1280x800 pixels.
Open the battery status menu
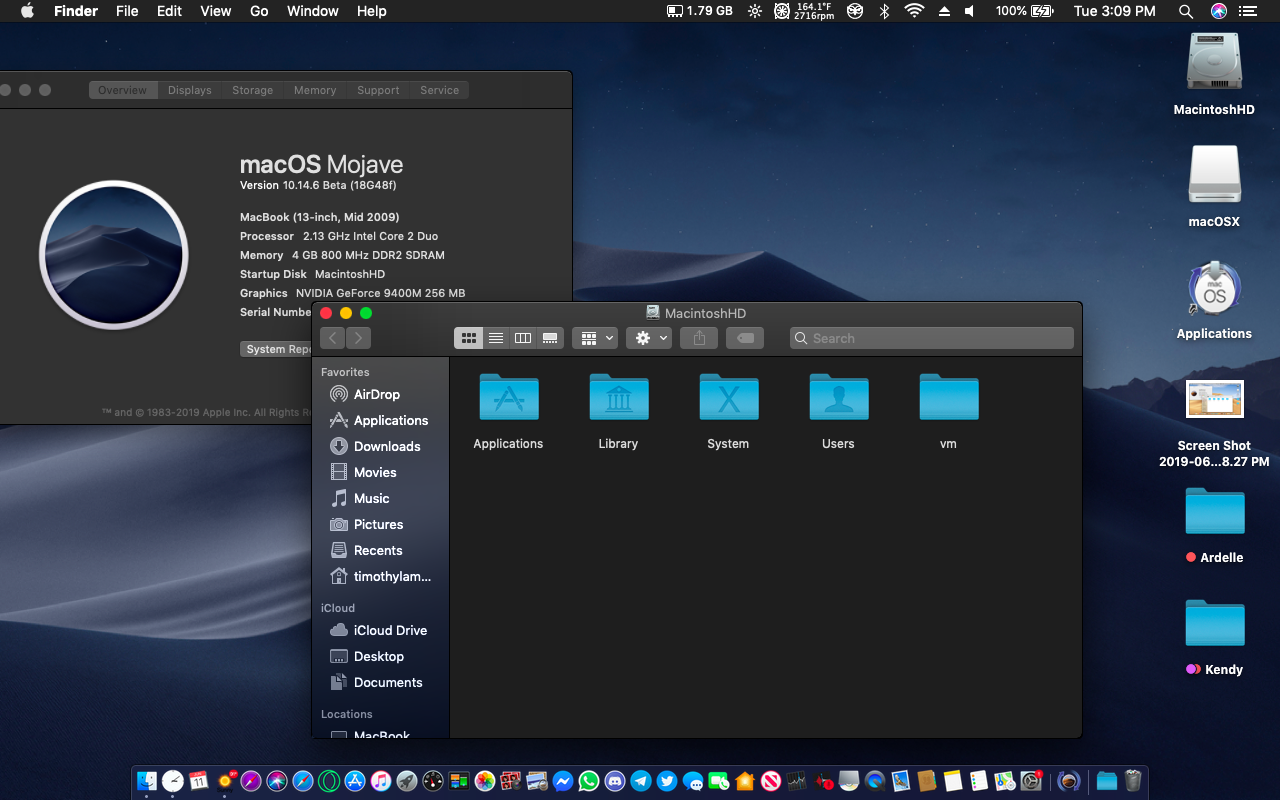click(1024, 11)
